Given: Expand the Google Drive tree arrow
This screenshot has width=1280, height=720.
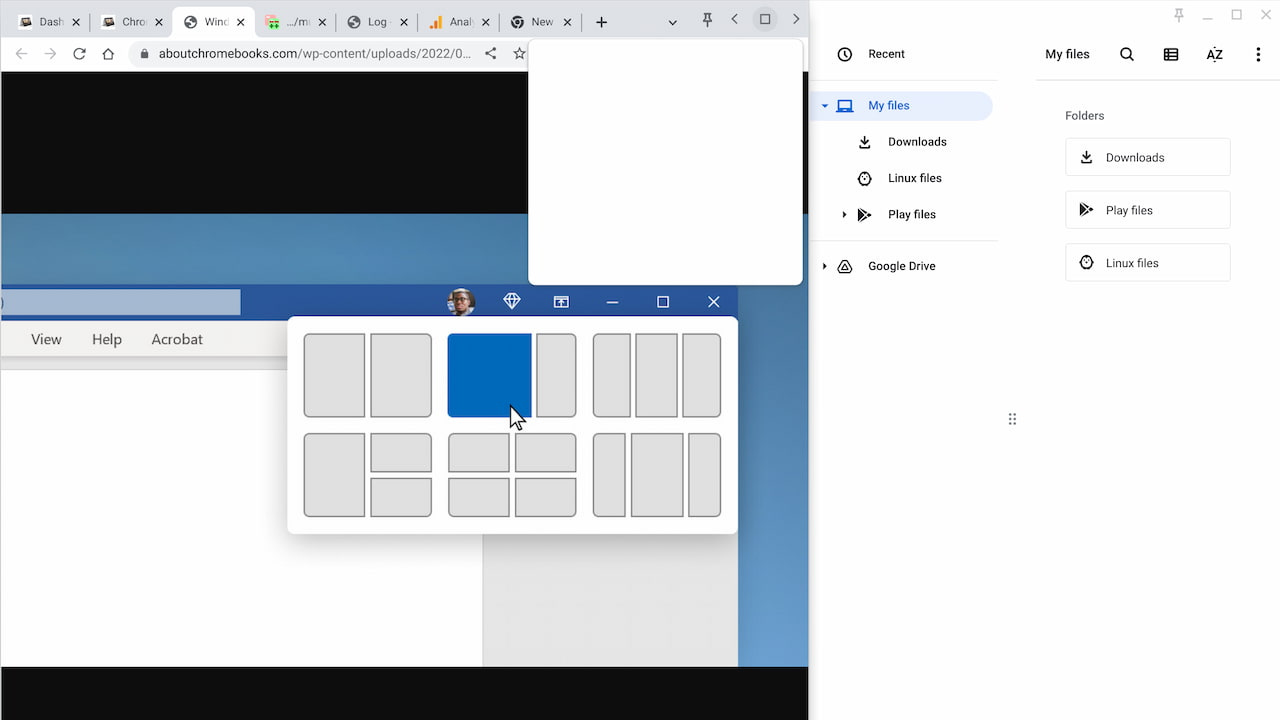Looking at the screenshot, I should click(x=825, y=266).
